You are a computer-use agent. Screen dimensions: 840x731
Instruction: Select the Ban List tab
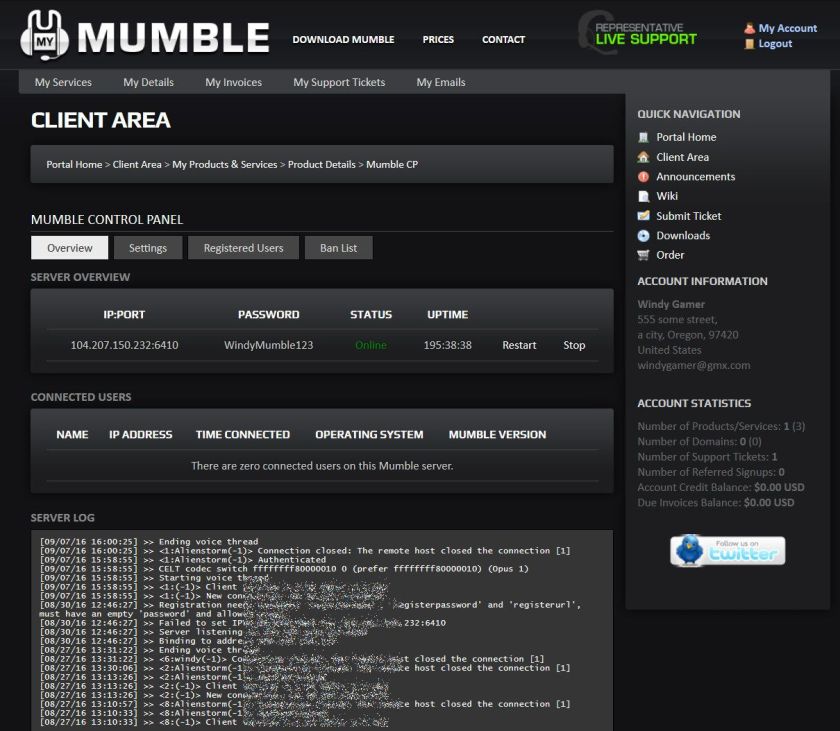(338, 248)
